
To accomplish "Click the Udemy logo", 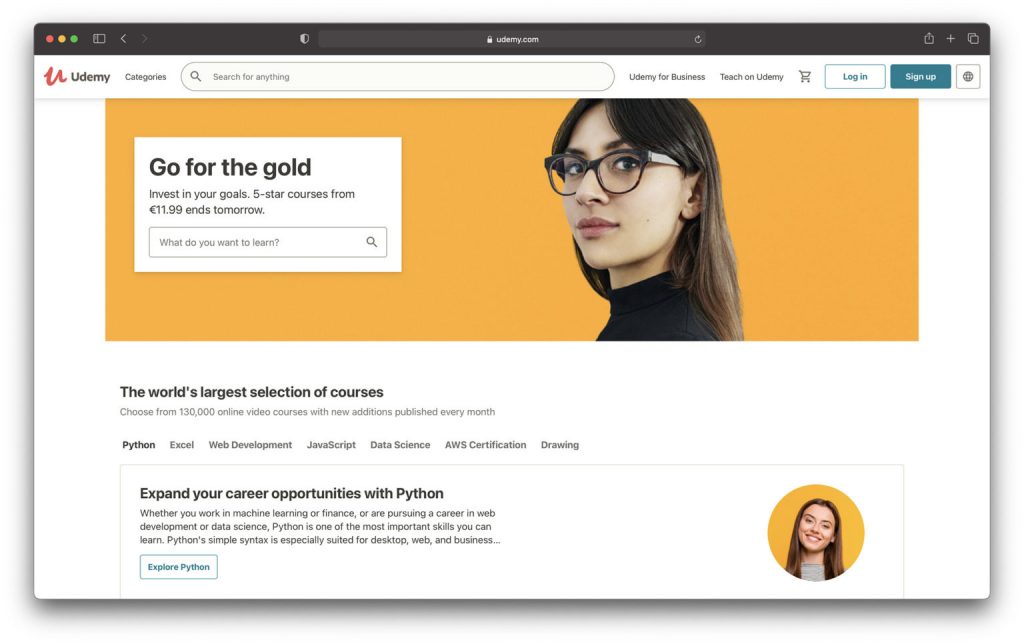I will 77,76.
